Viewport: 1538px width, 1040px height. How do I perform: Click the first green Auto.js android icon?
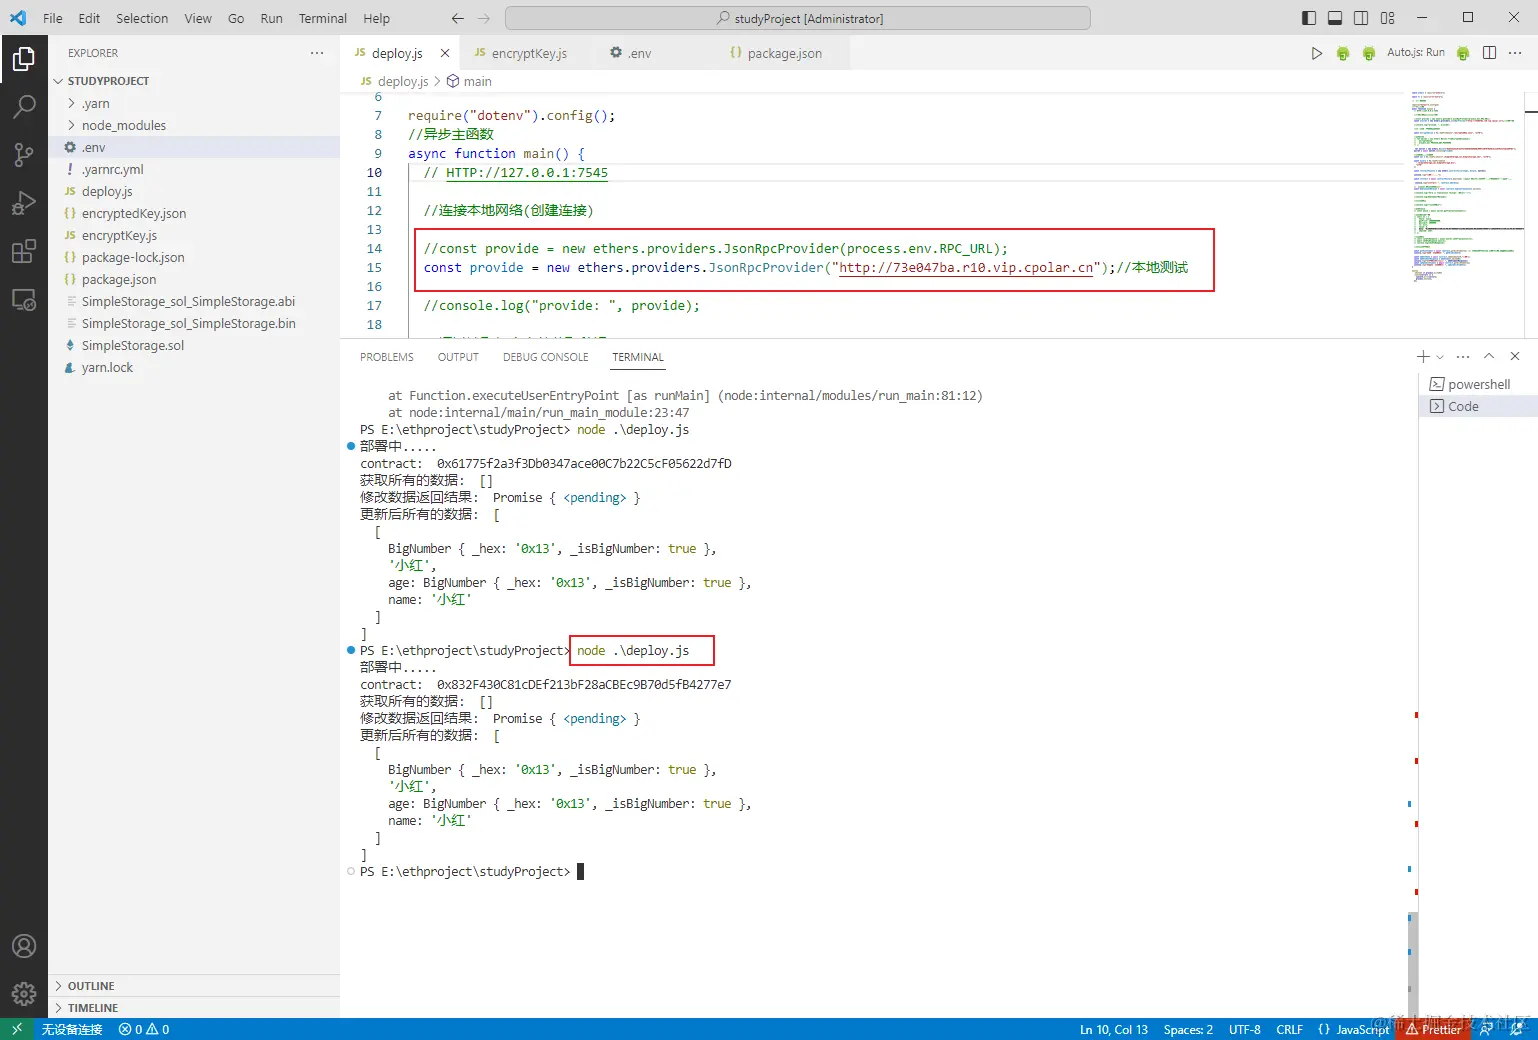(1343, 53)
